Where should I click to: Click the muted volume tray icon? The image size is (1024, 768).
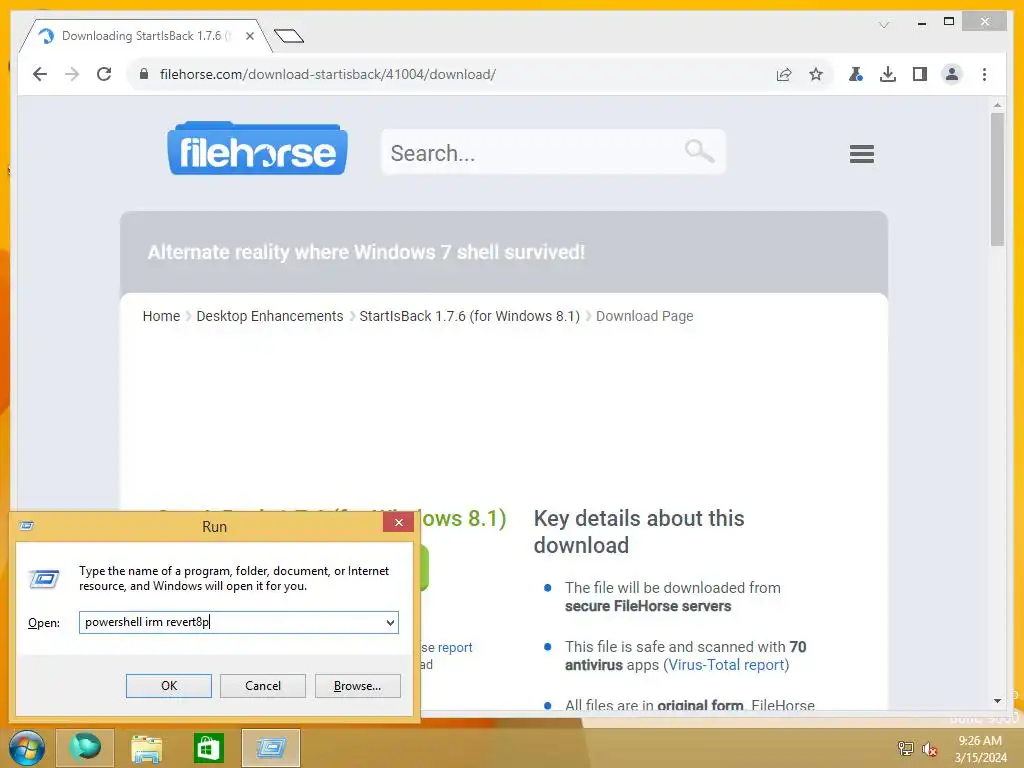929,749
